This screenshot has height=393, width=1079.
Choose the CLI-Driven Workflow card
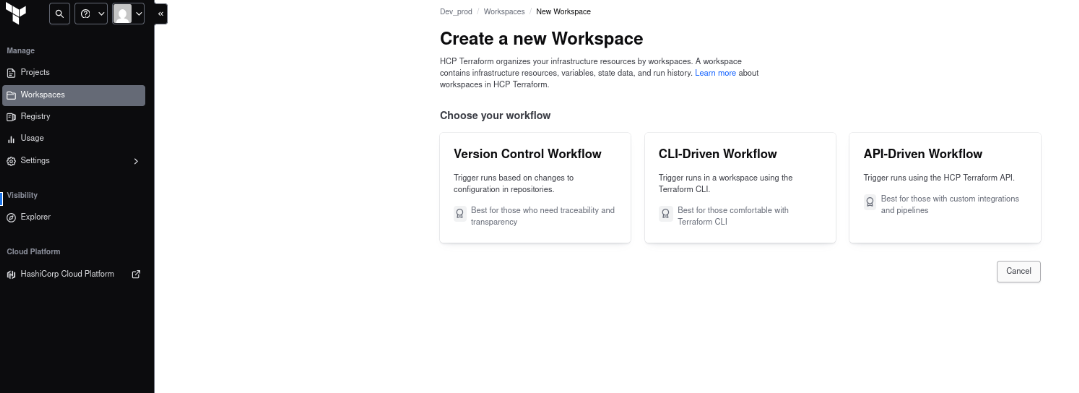[740, 188]
